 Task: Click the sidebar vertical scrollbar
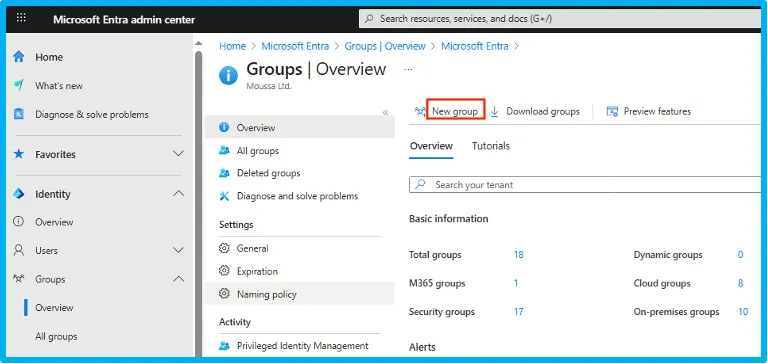[x=198, y=203]
